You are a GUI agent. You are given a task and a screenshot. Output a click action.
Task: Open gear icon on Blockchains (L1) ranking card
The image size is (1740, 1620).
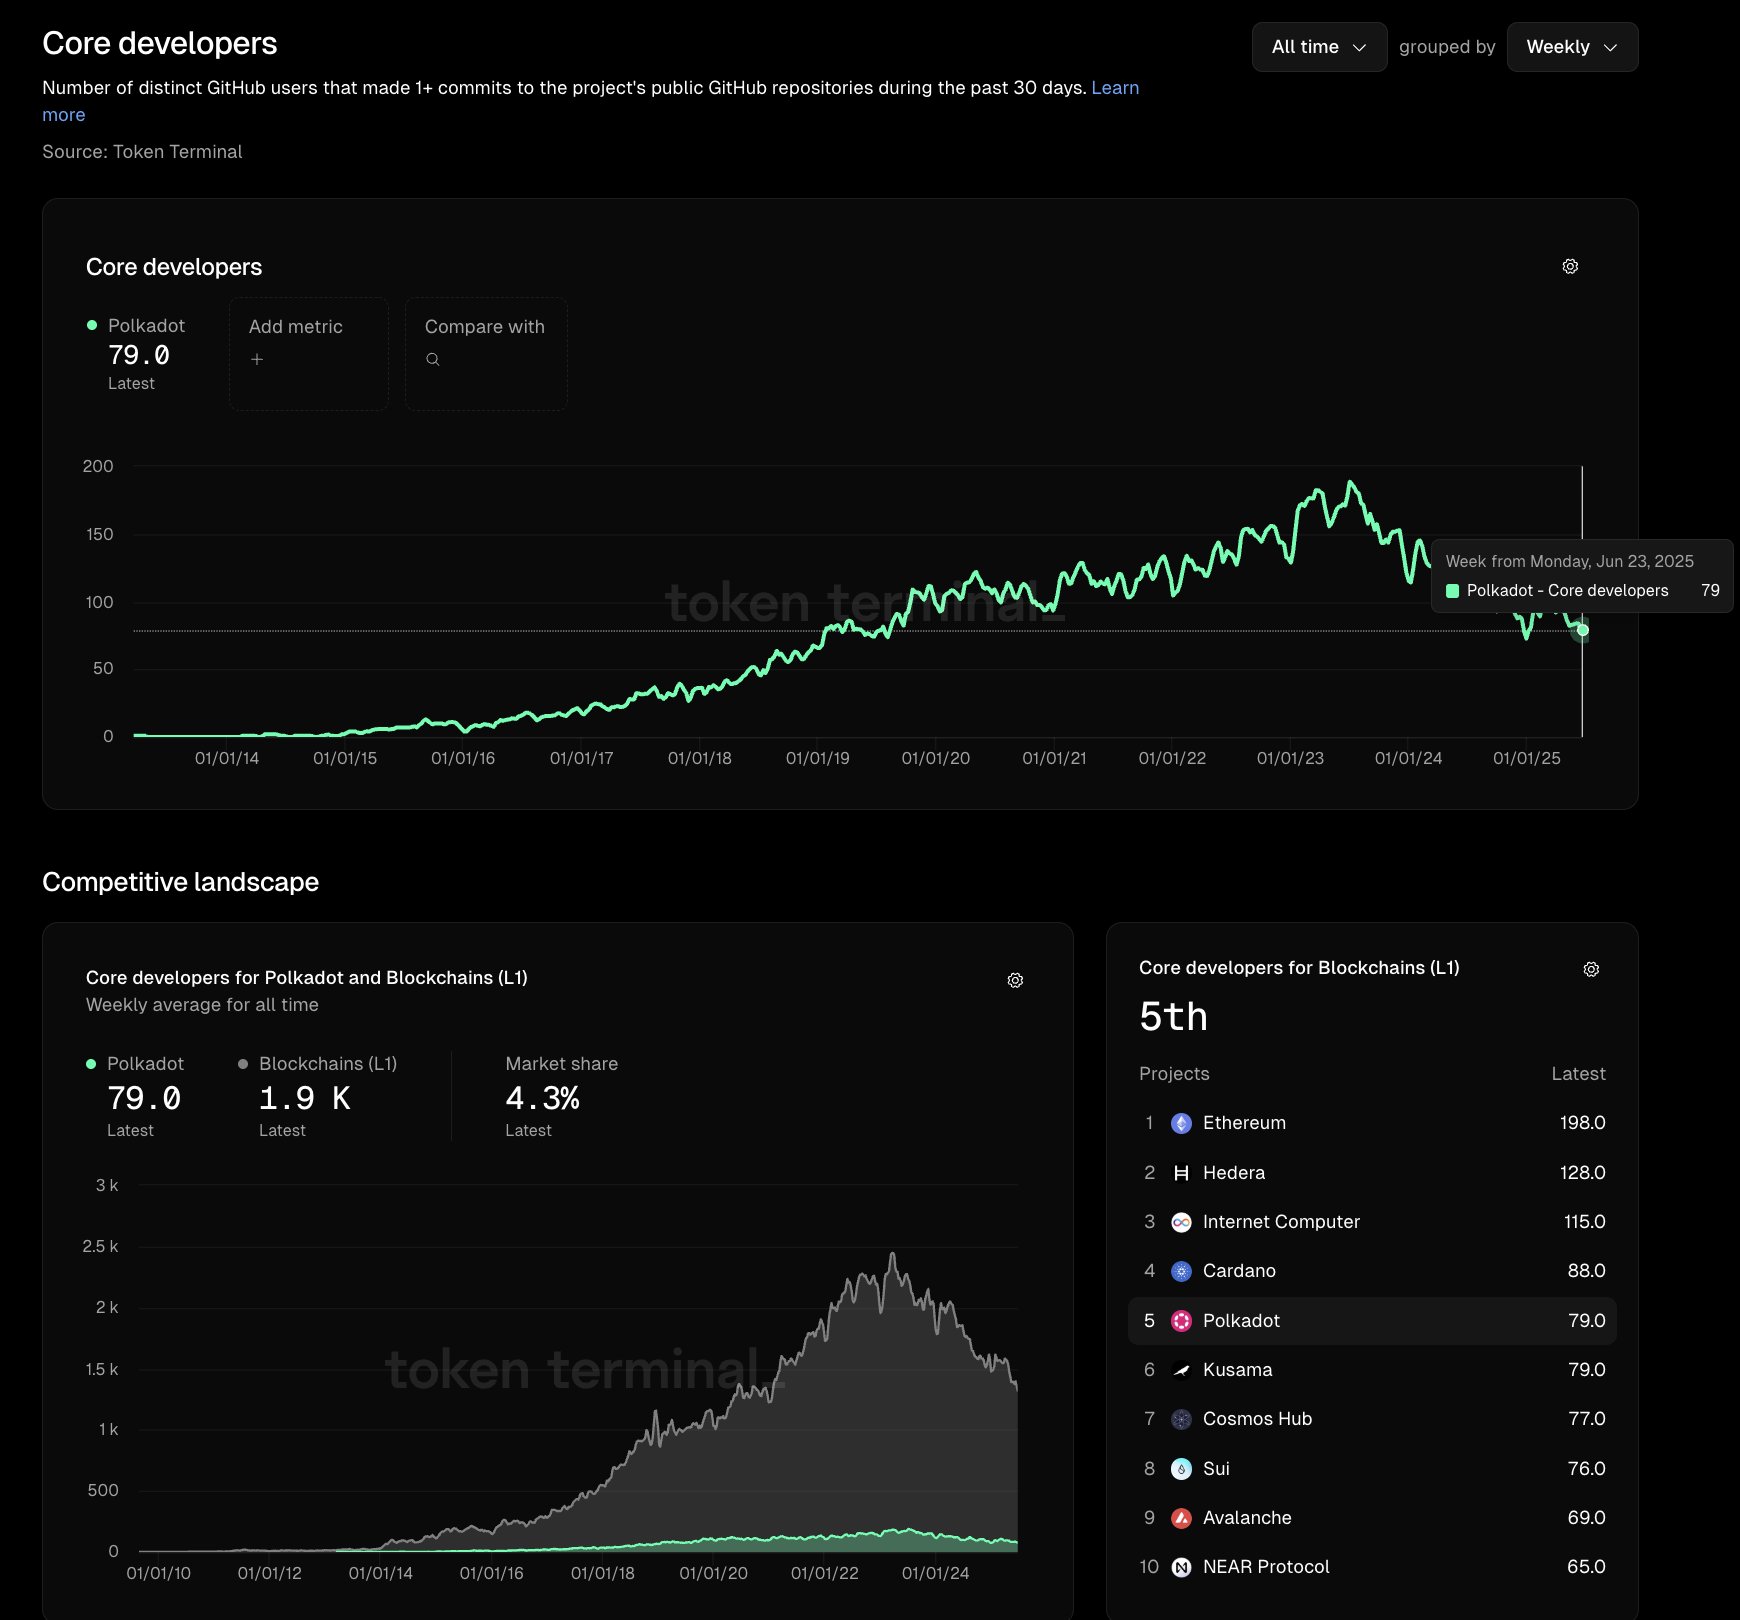[1591, 969]
